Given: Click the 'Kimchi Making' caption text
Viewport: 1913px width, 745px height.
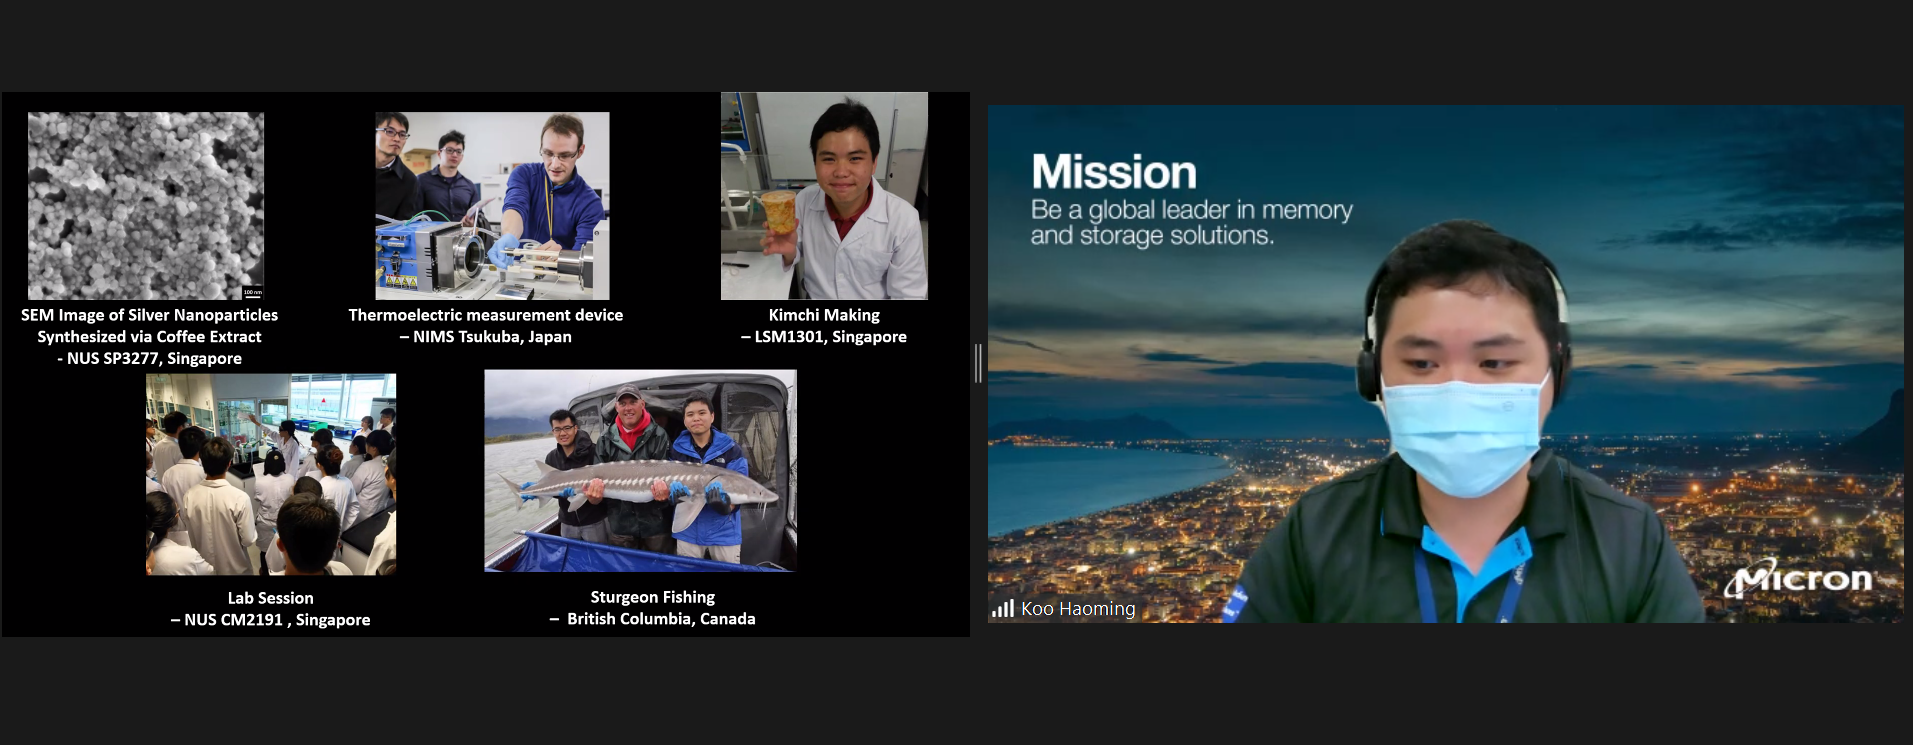Looking at the screenshot, I should (x=824, y=315).
